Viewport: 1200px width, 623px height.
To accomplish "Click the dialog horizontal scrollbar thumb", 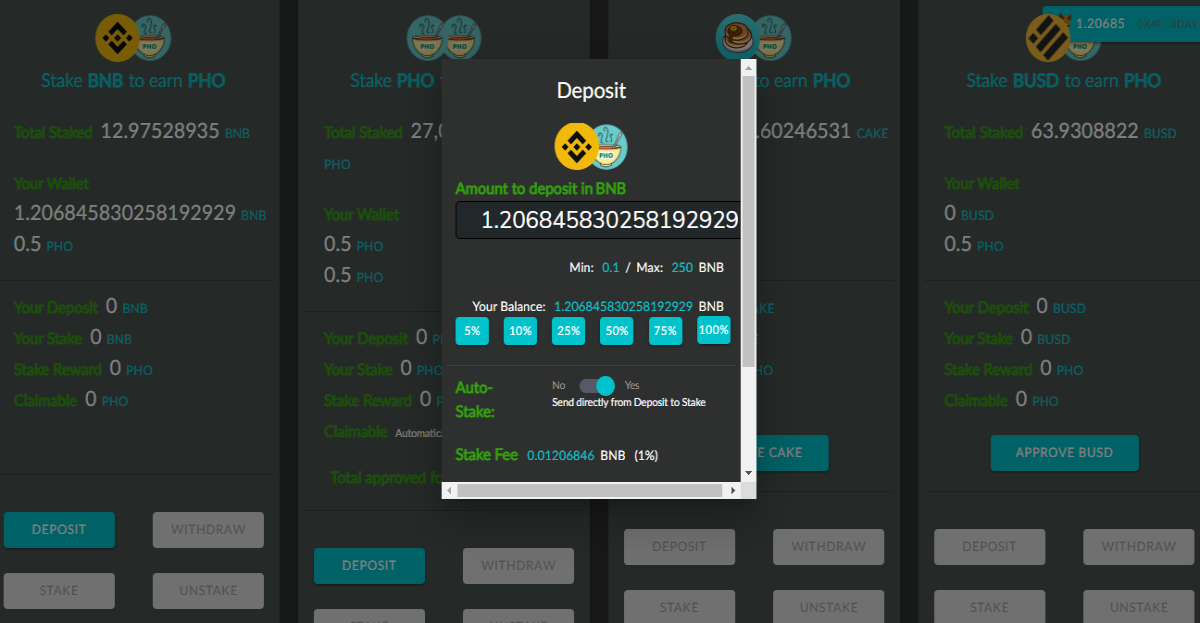I will coord(590,490).
